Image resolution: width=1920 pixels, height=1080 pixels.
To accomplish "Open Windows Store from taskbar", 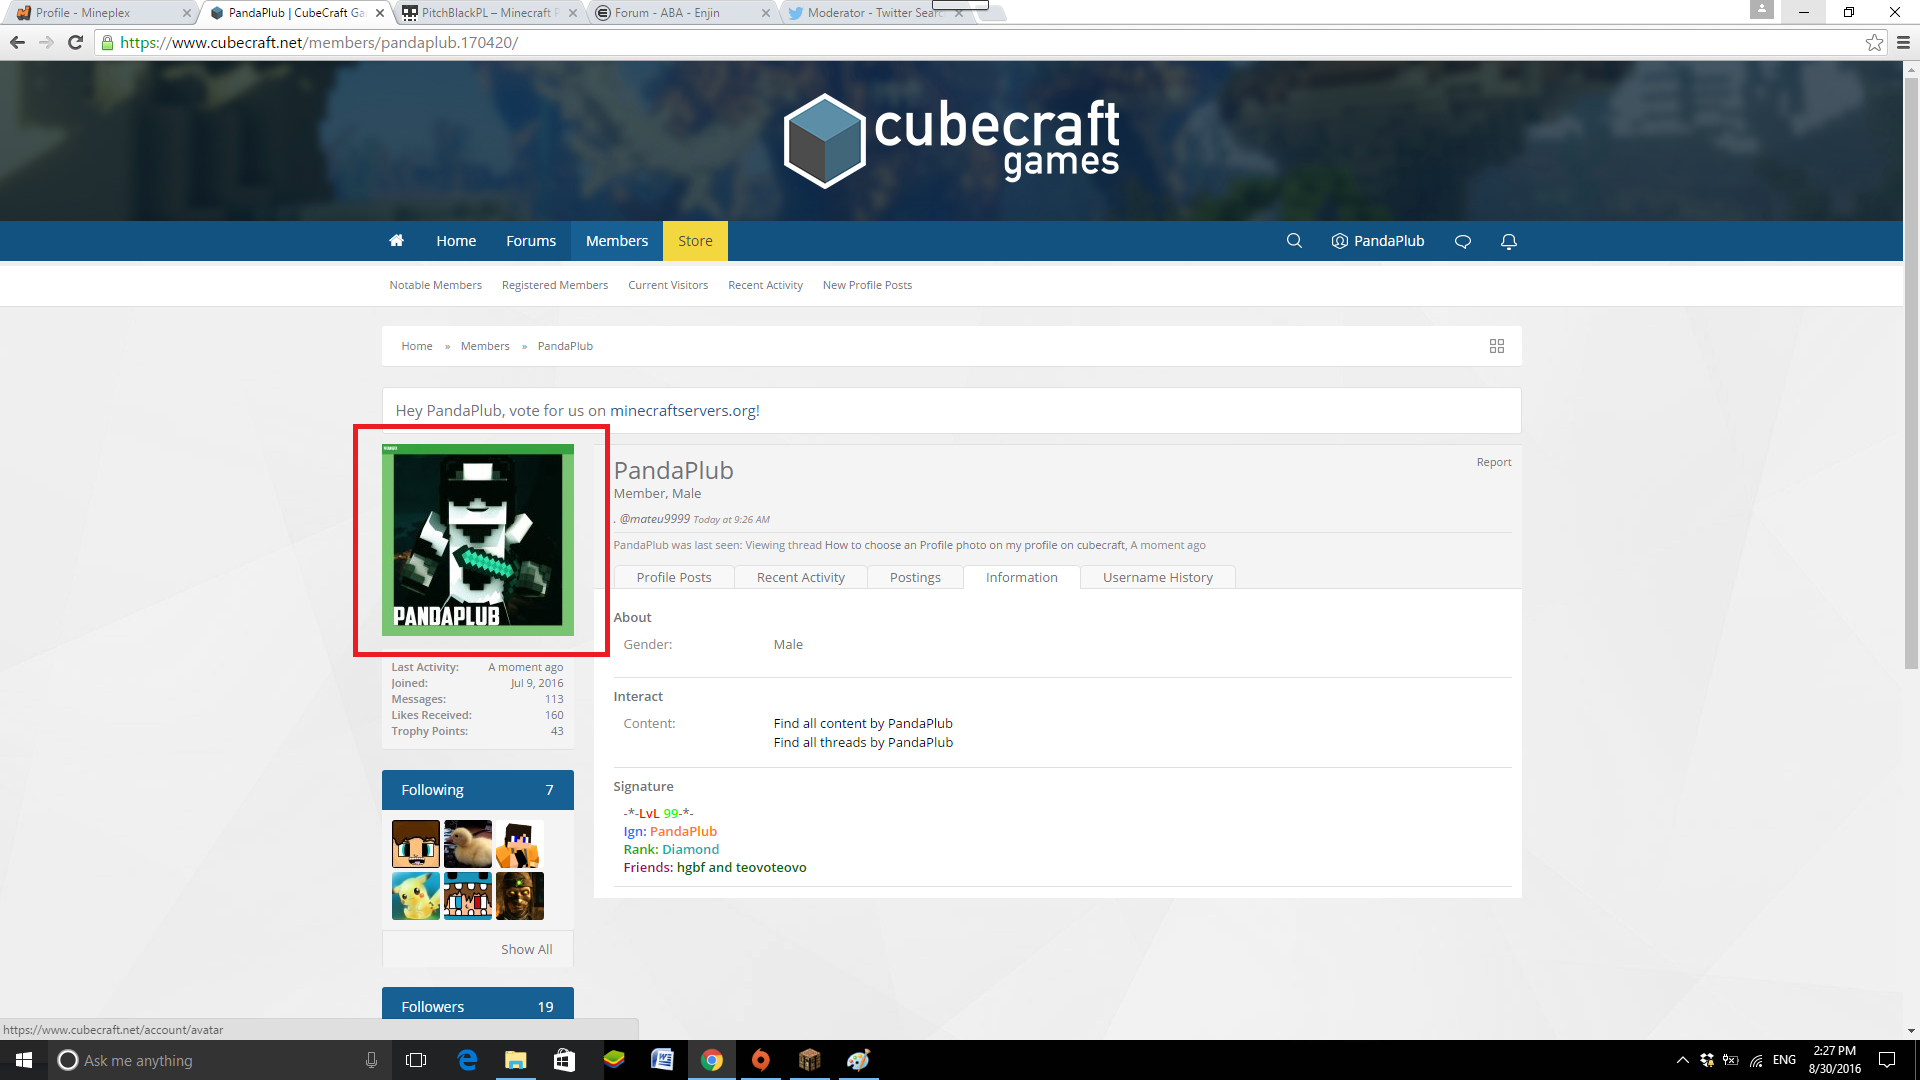I will [x=565, y=1060].
